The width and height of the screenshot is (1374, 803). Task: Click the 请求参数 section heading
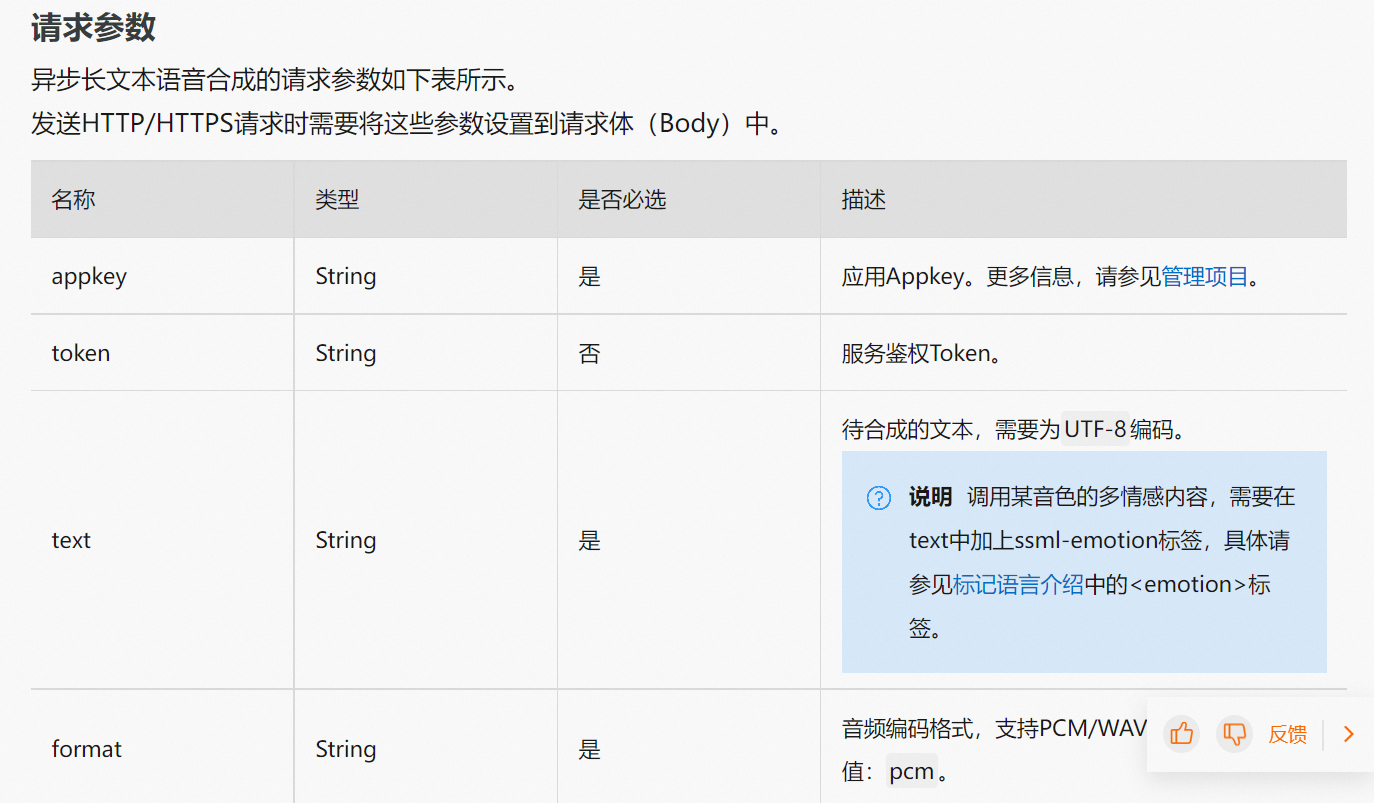tap(93, 27)
